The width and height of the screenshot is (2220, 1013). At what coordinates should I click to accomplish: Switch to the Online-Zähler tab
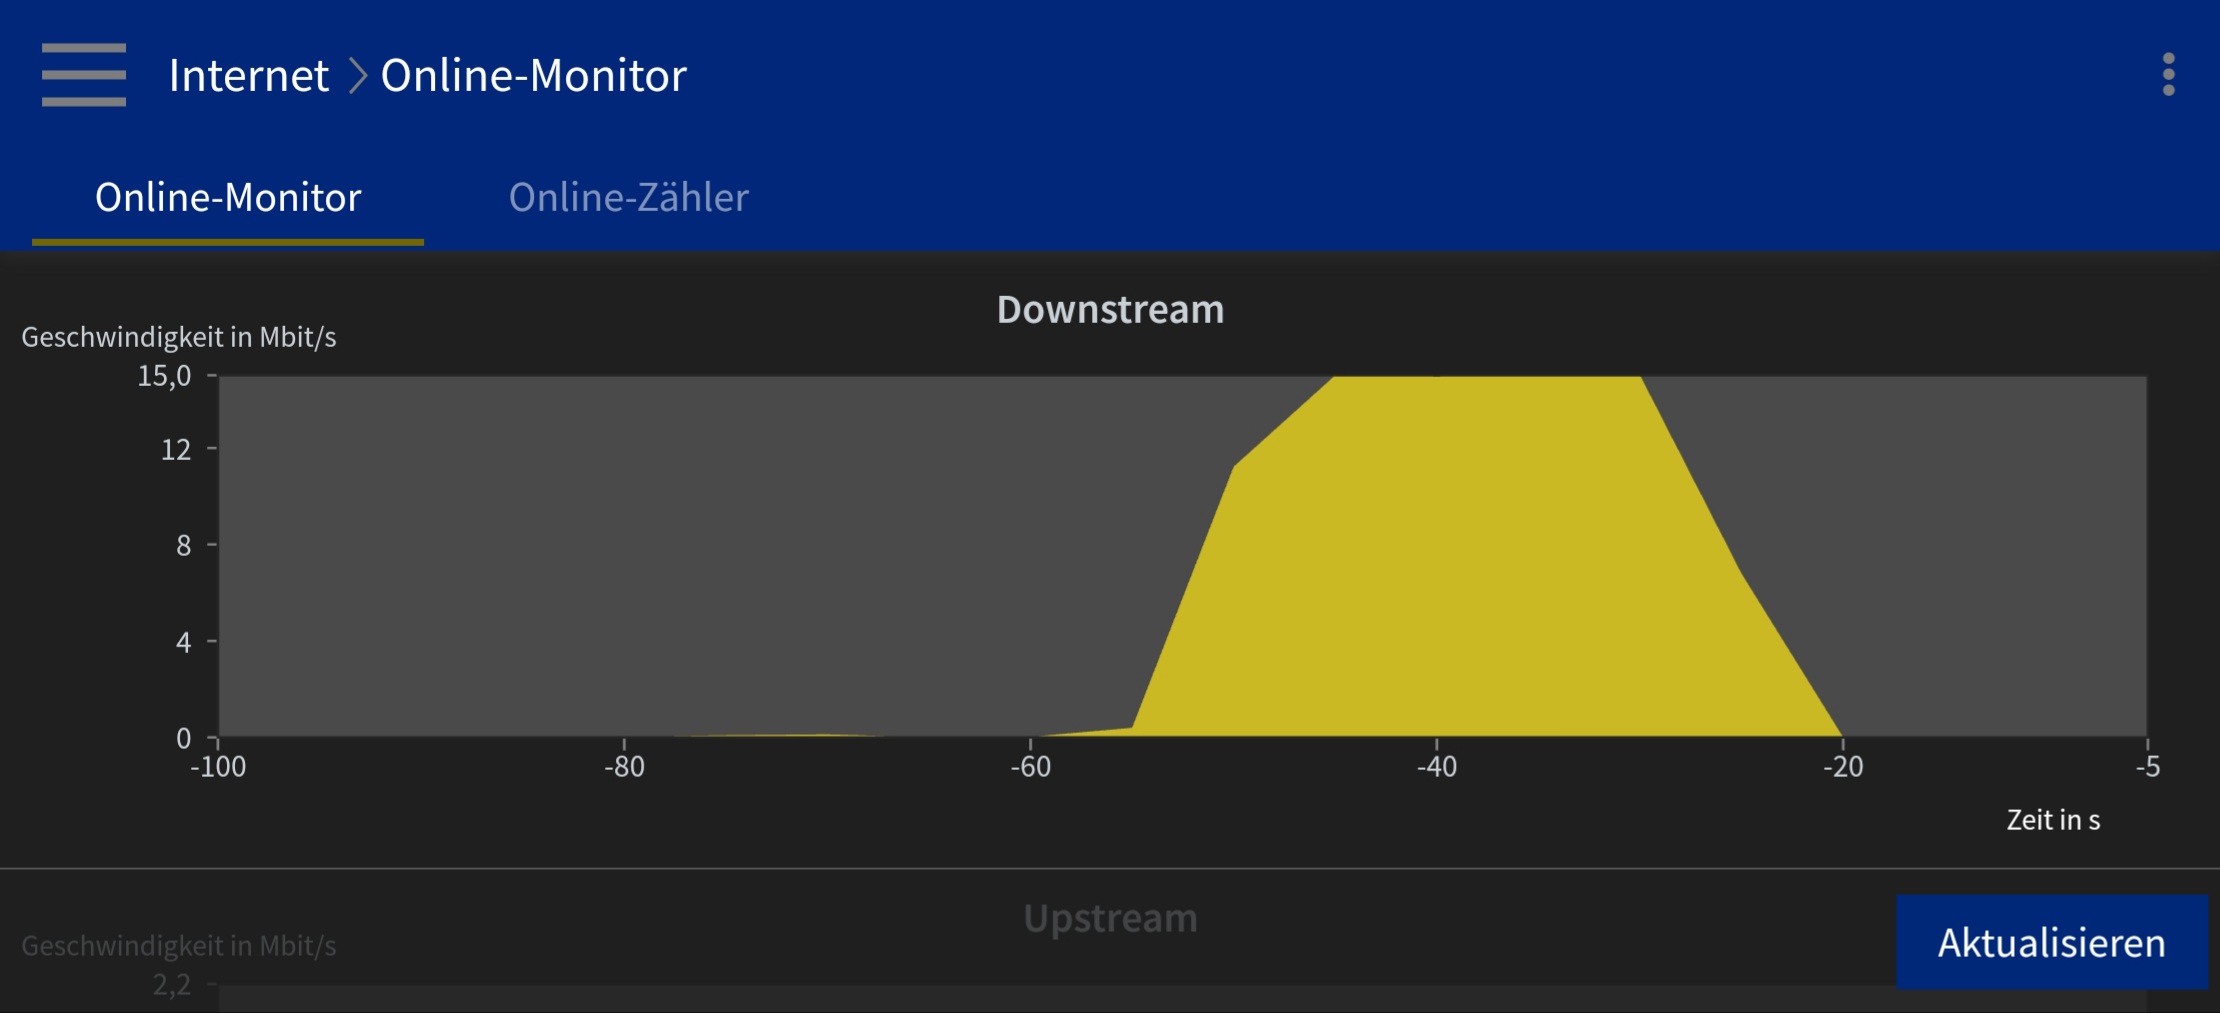click(628, 198)
